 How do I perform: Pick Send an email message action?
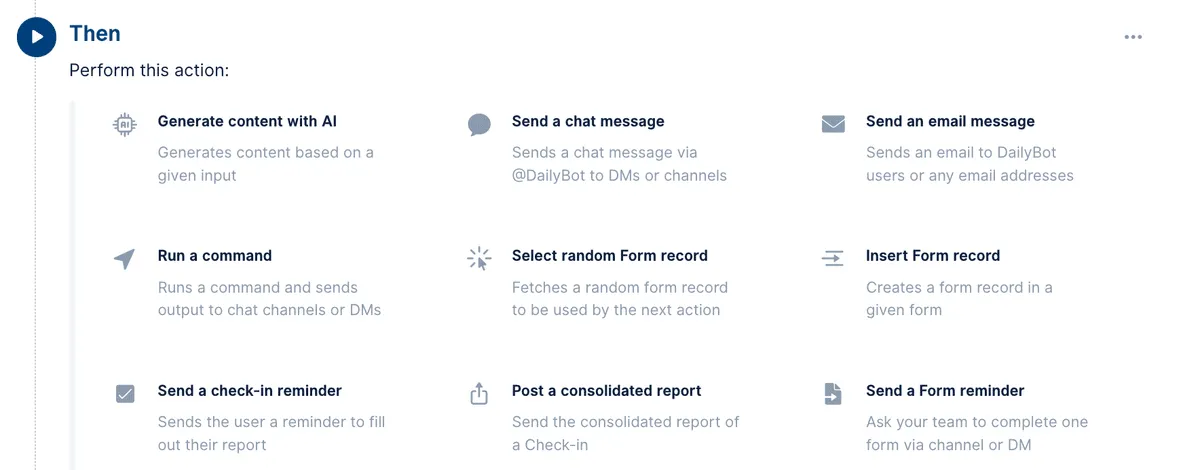(x=950, y=121)
